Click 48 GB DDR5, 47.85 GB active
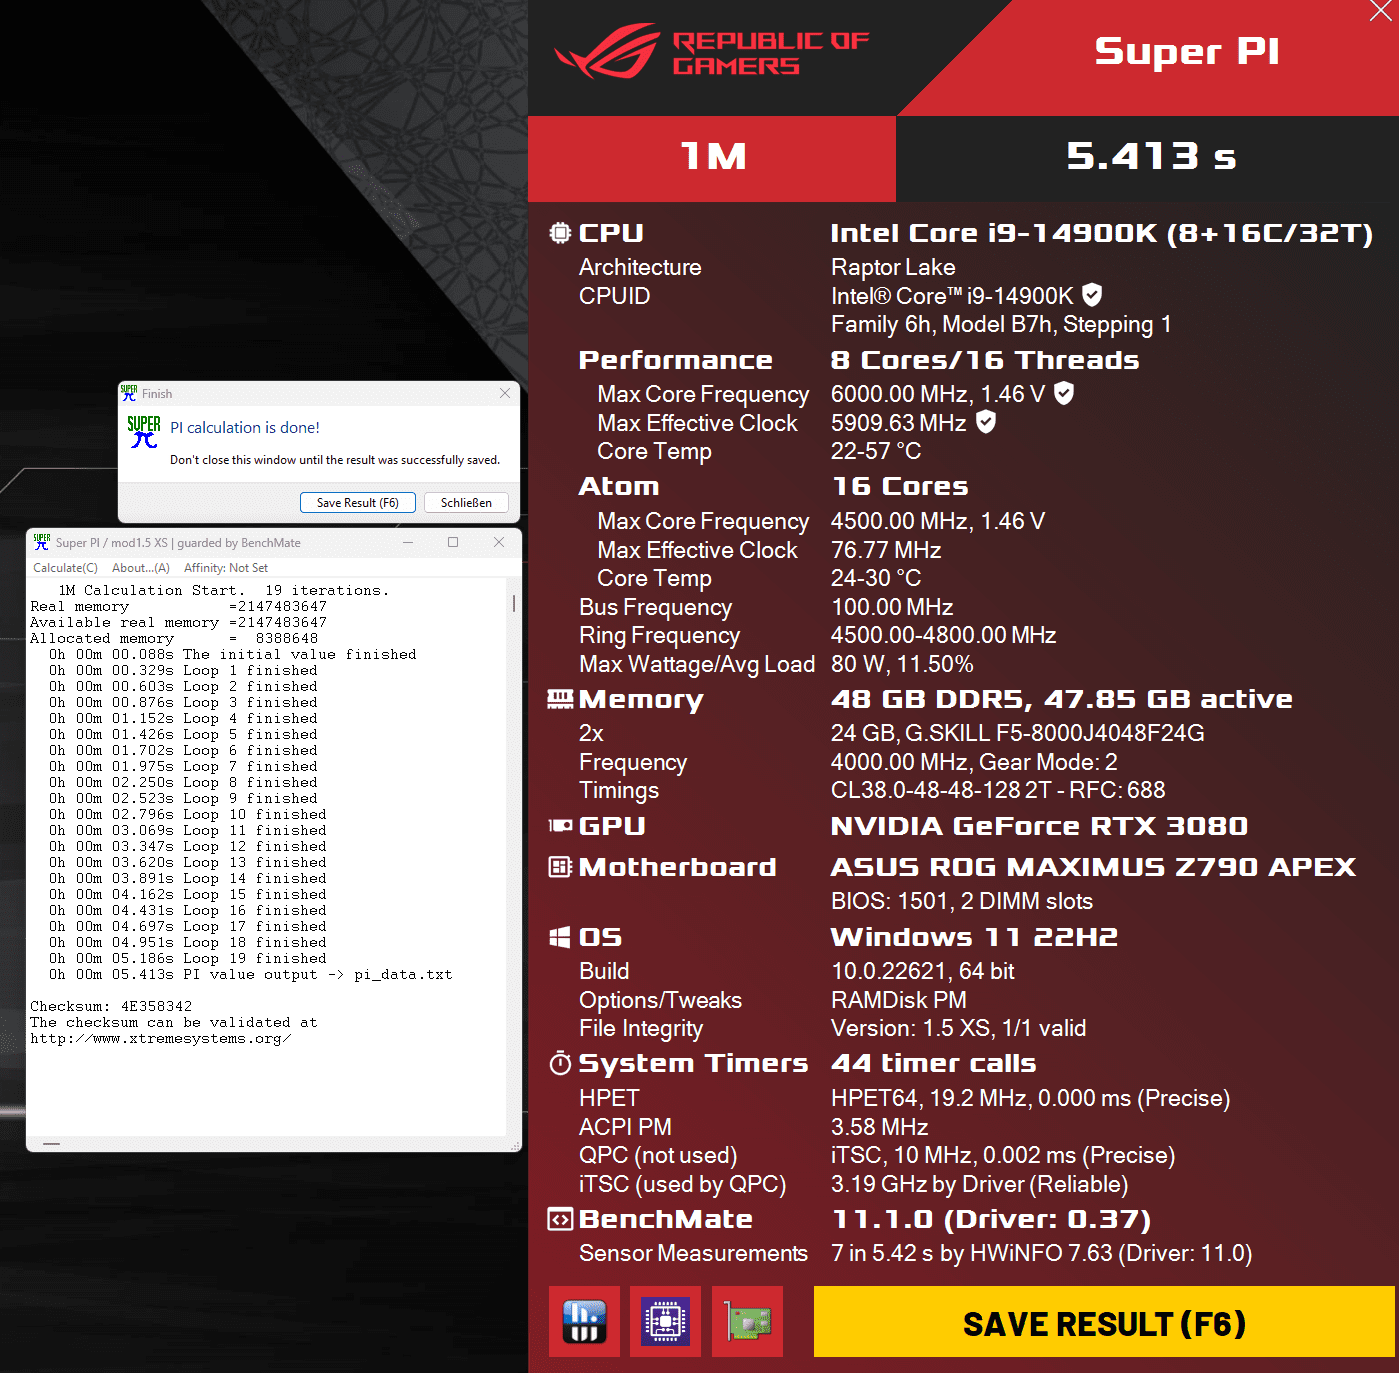The height and width of the screenshot is (1373, 1399). point(1062,699)
